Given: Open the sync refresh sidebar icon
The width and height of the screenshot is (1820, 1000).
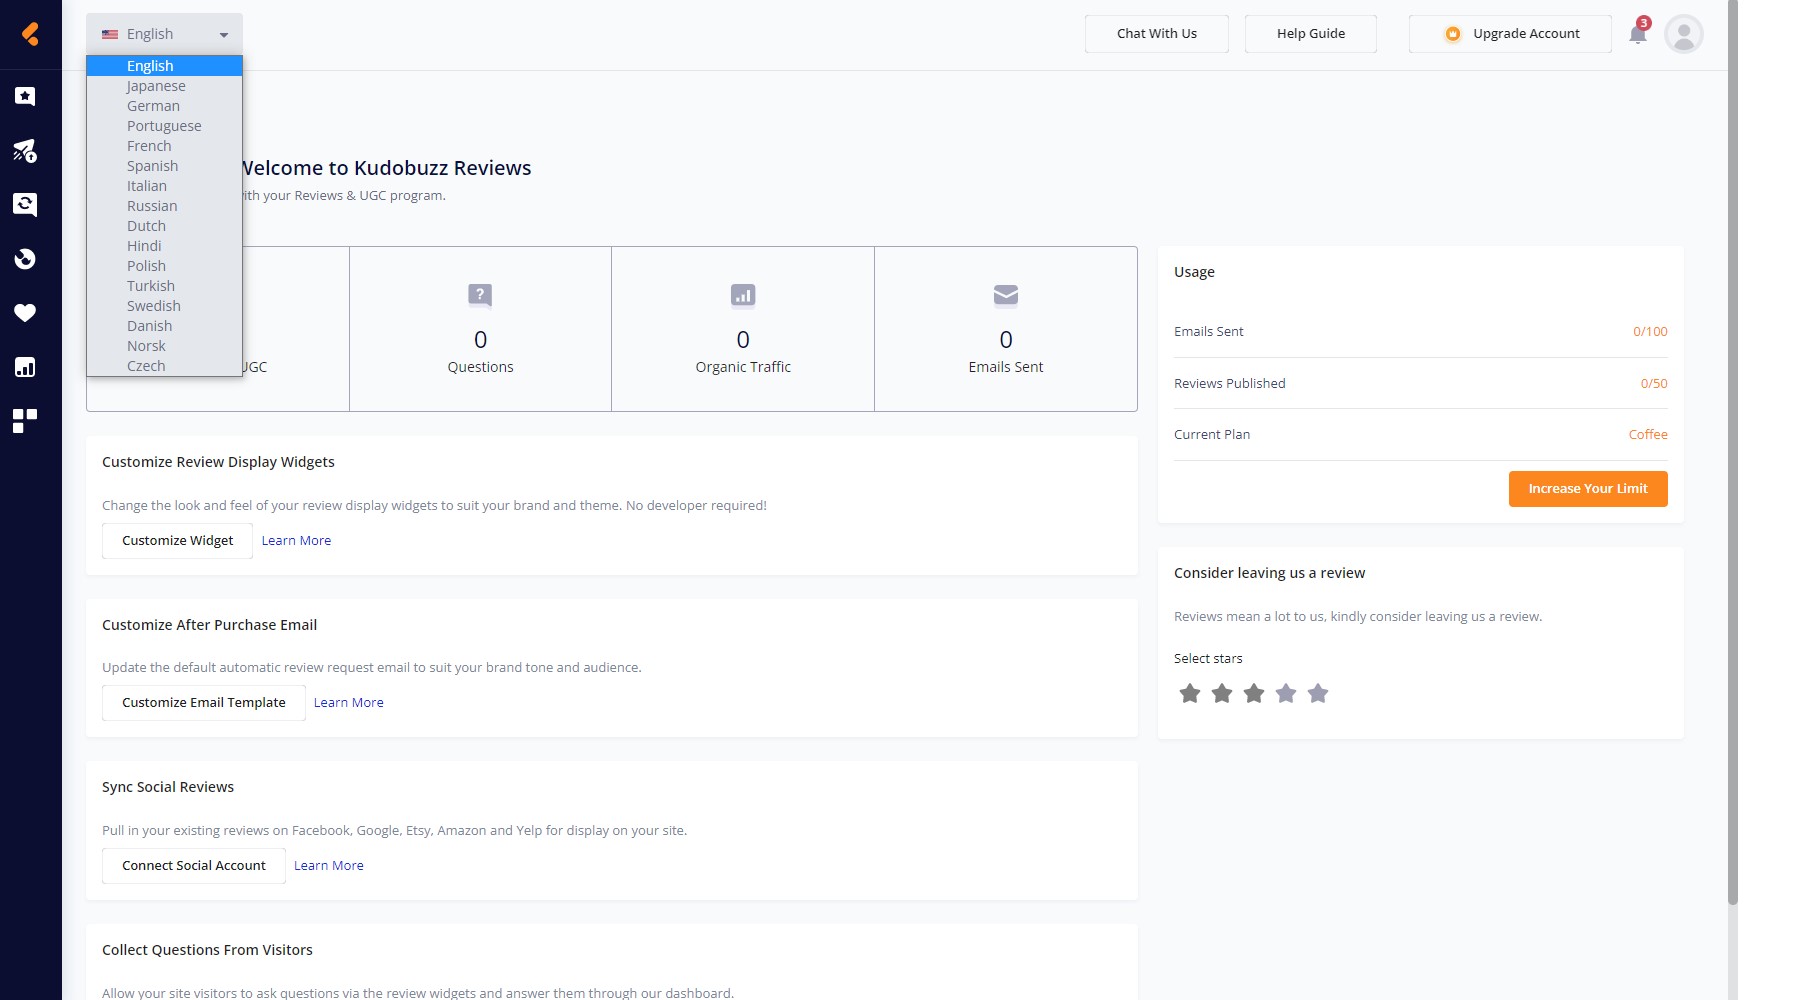Looking at the screenshot, I should tap(25, 205).
